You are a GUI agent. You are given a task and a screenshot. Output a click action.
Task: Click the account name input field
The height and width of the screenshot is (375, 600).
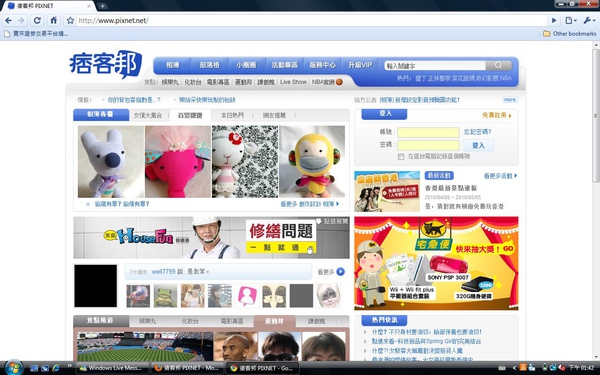(428, 132)
